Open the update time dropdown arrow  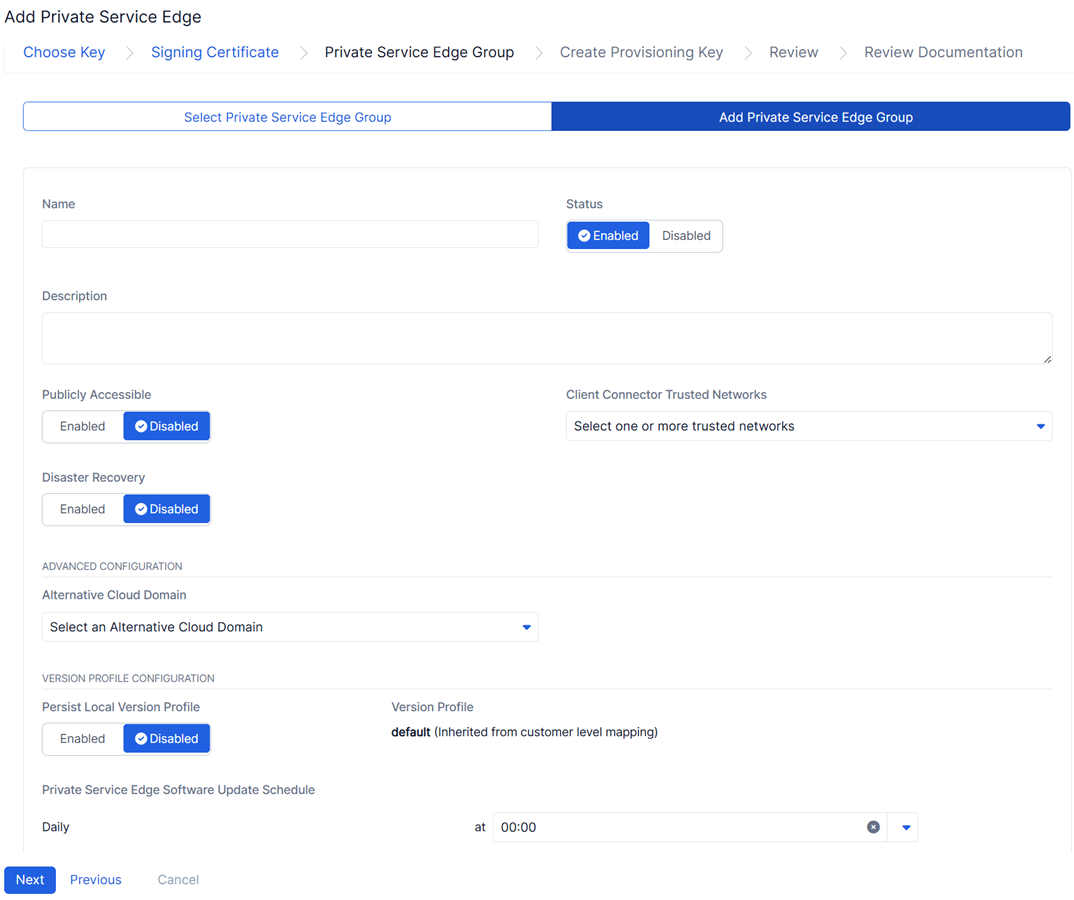[x=906, y=827]
